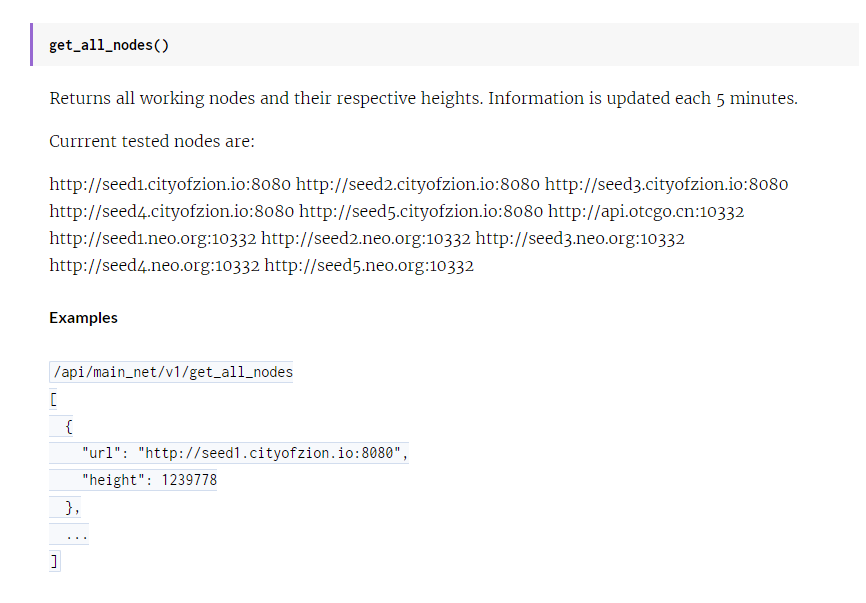This screenshot has height=603, width=866.
Task: Open the seed1.cityofzion.io:8080 link in the node list
Action: pyautogui.click(x=170, y=185)
